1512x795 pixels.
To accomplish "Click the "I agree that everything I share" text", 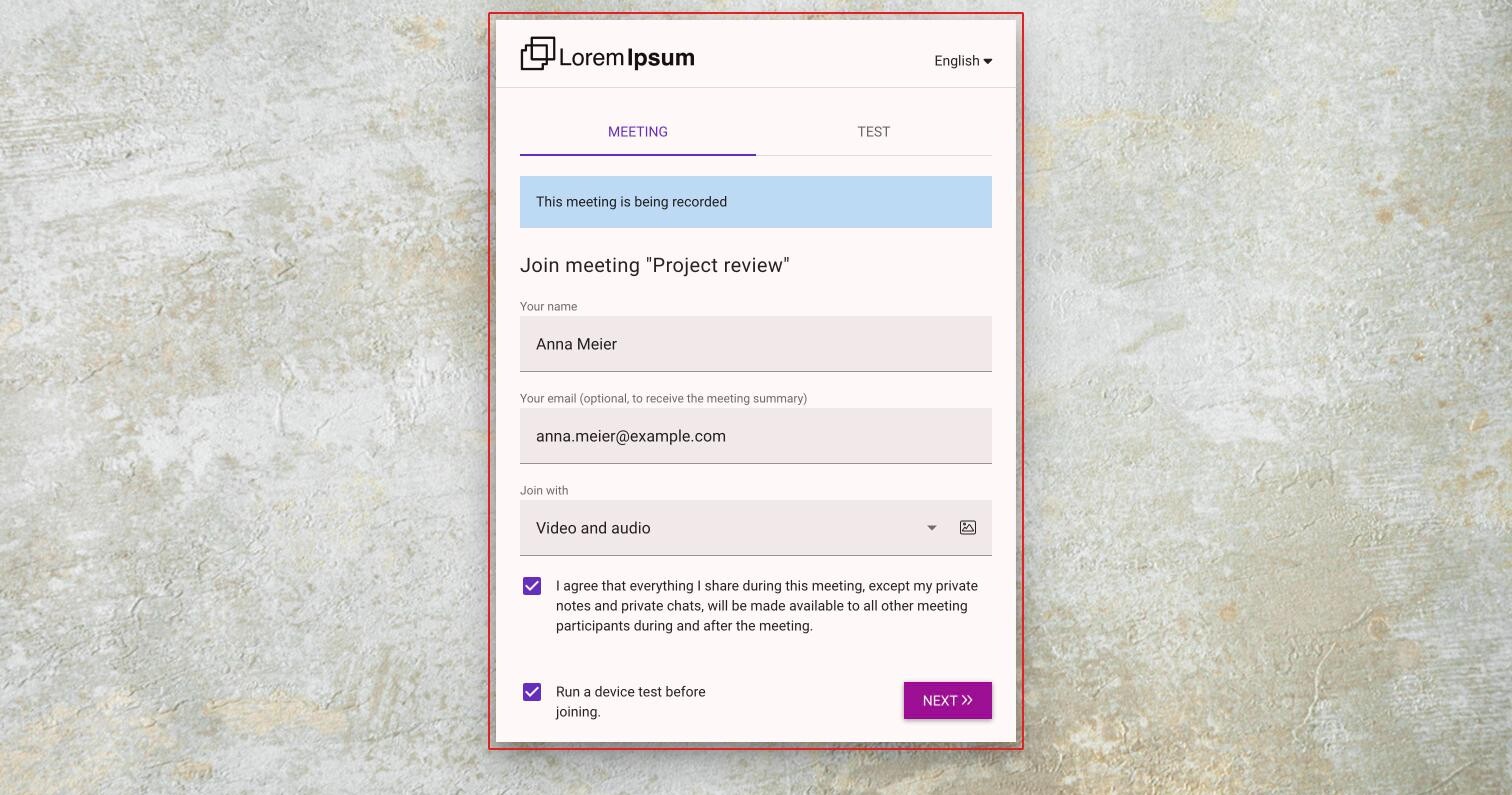I will [767, 606].
